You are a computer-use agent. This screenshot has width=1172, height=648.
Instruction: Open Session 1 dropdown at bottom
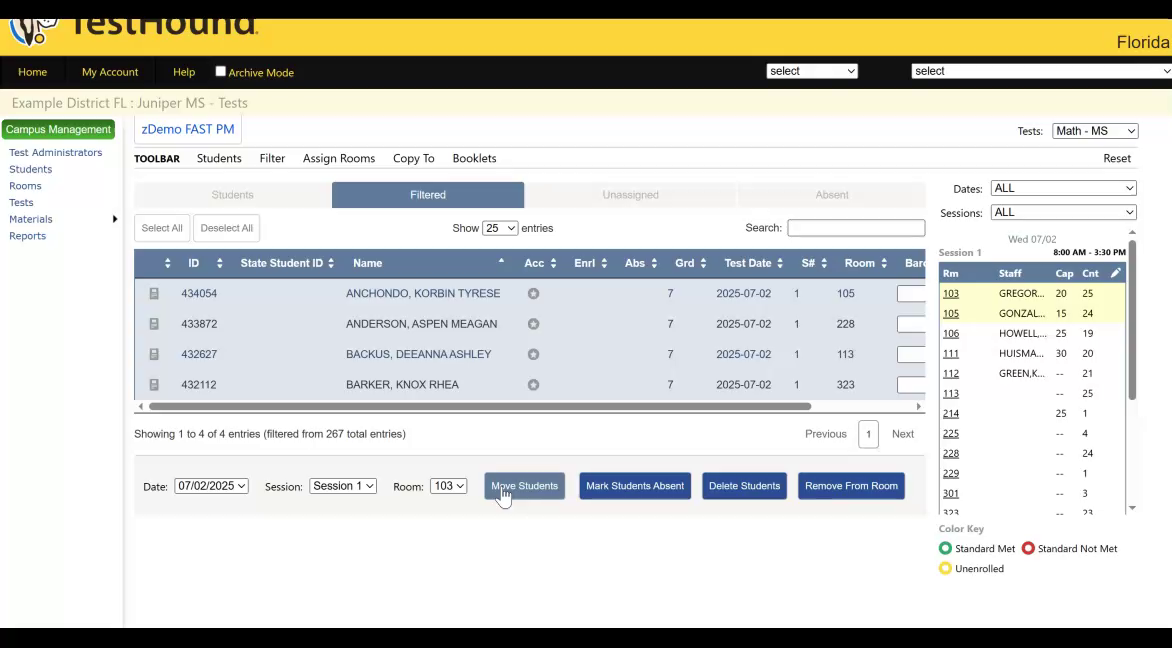pos(343,486)
